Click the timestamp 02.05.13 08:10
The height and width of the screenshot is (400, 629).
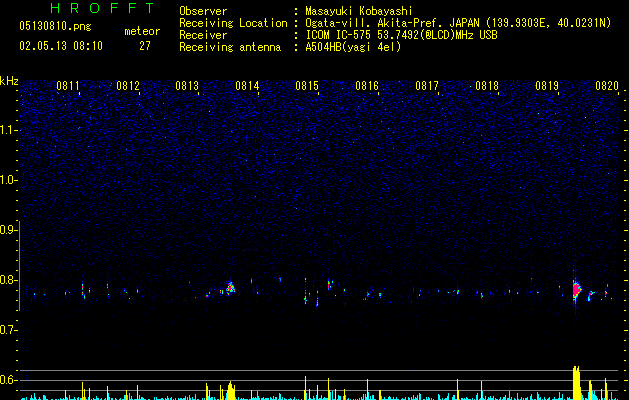click(x=61, y=46)
